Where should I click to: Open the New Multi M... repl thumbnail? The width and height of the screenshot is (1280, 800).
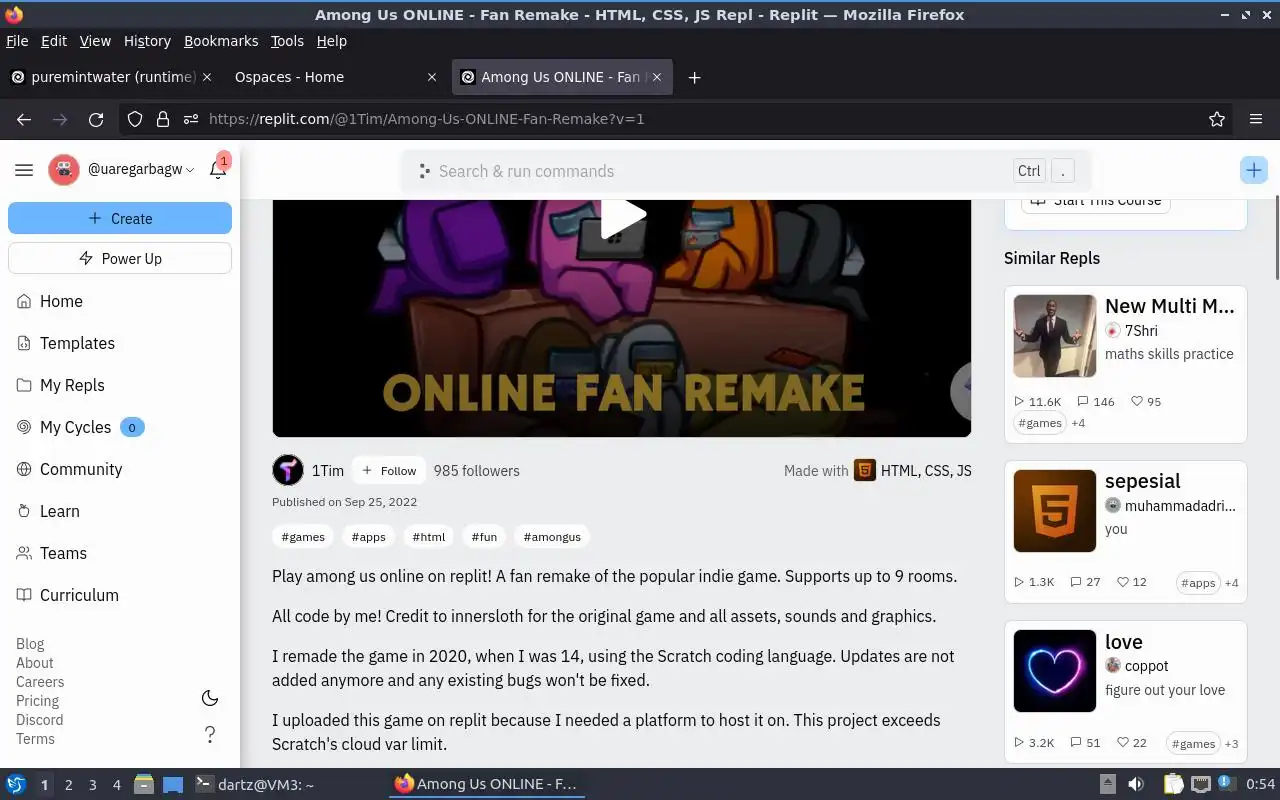(1055, 335)
